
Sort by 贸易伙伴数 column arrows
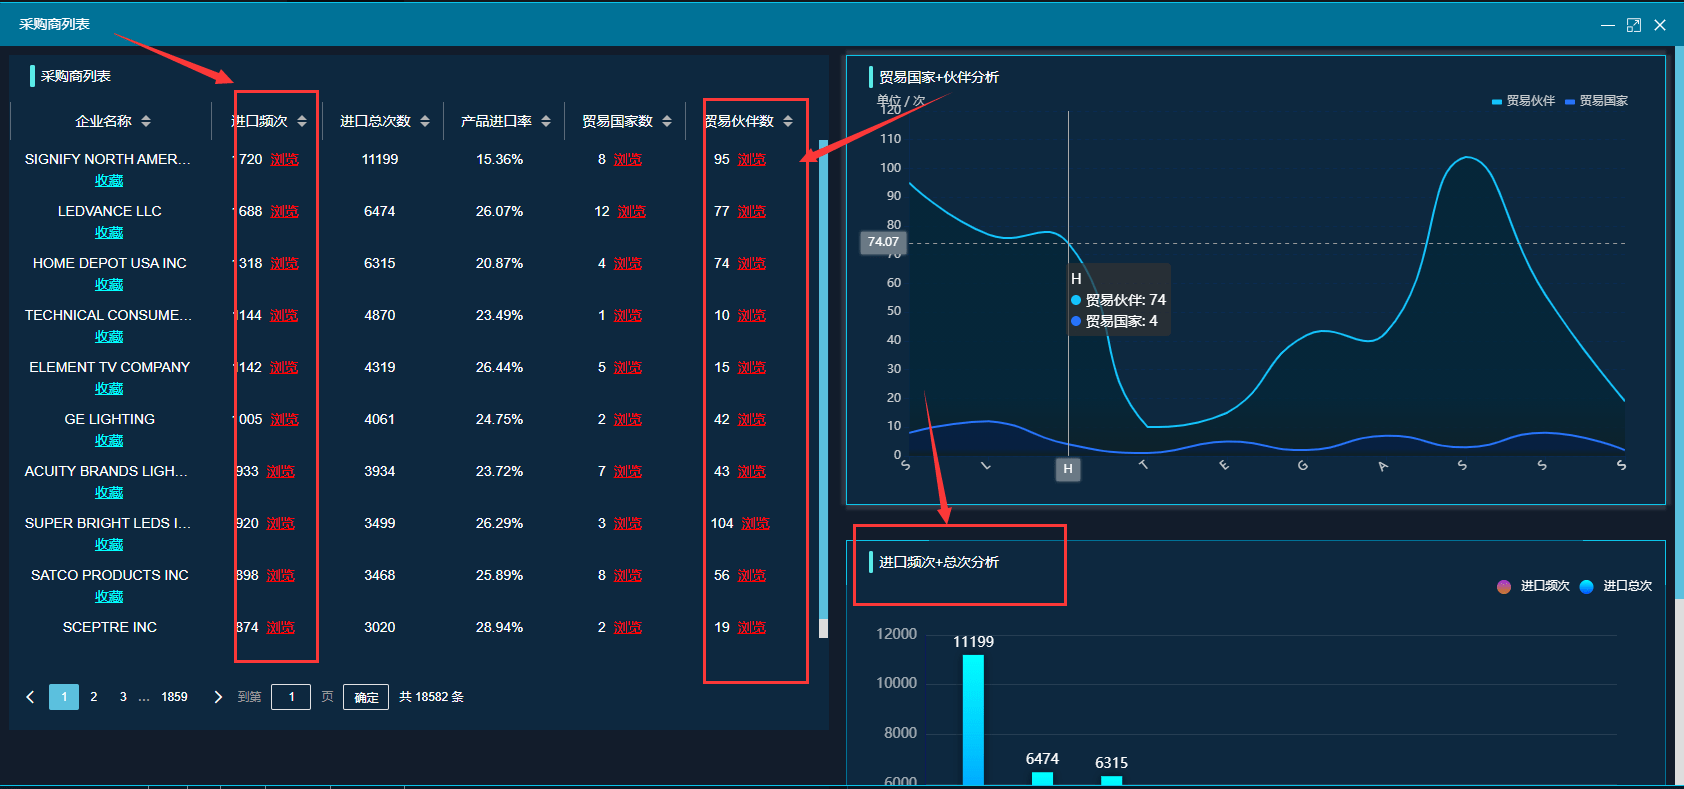(788, 121)
